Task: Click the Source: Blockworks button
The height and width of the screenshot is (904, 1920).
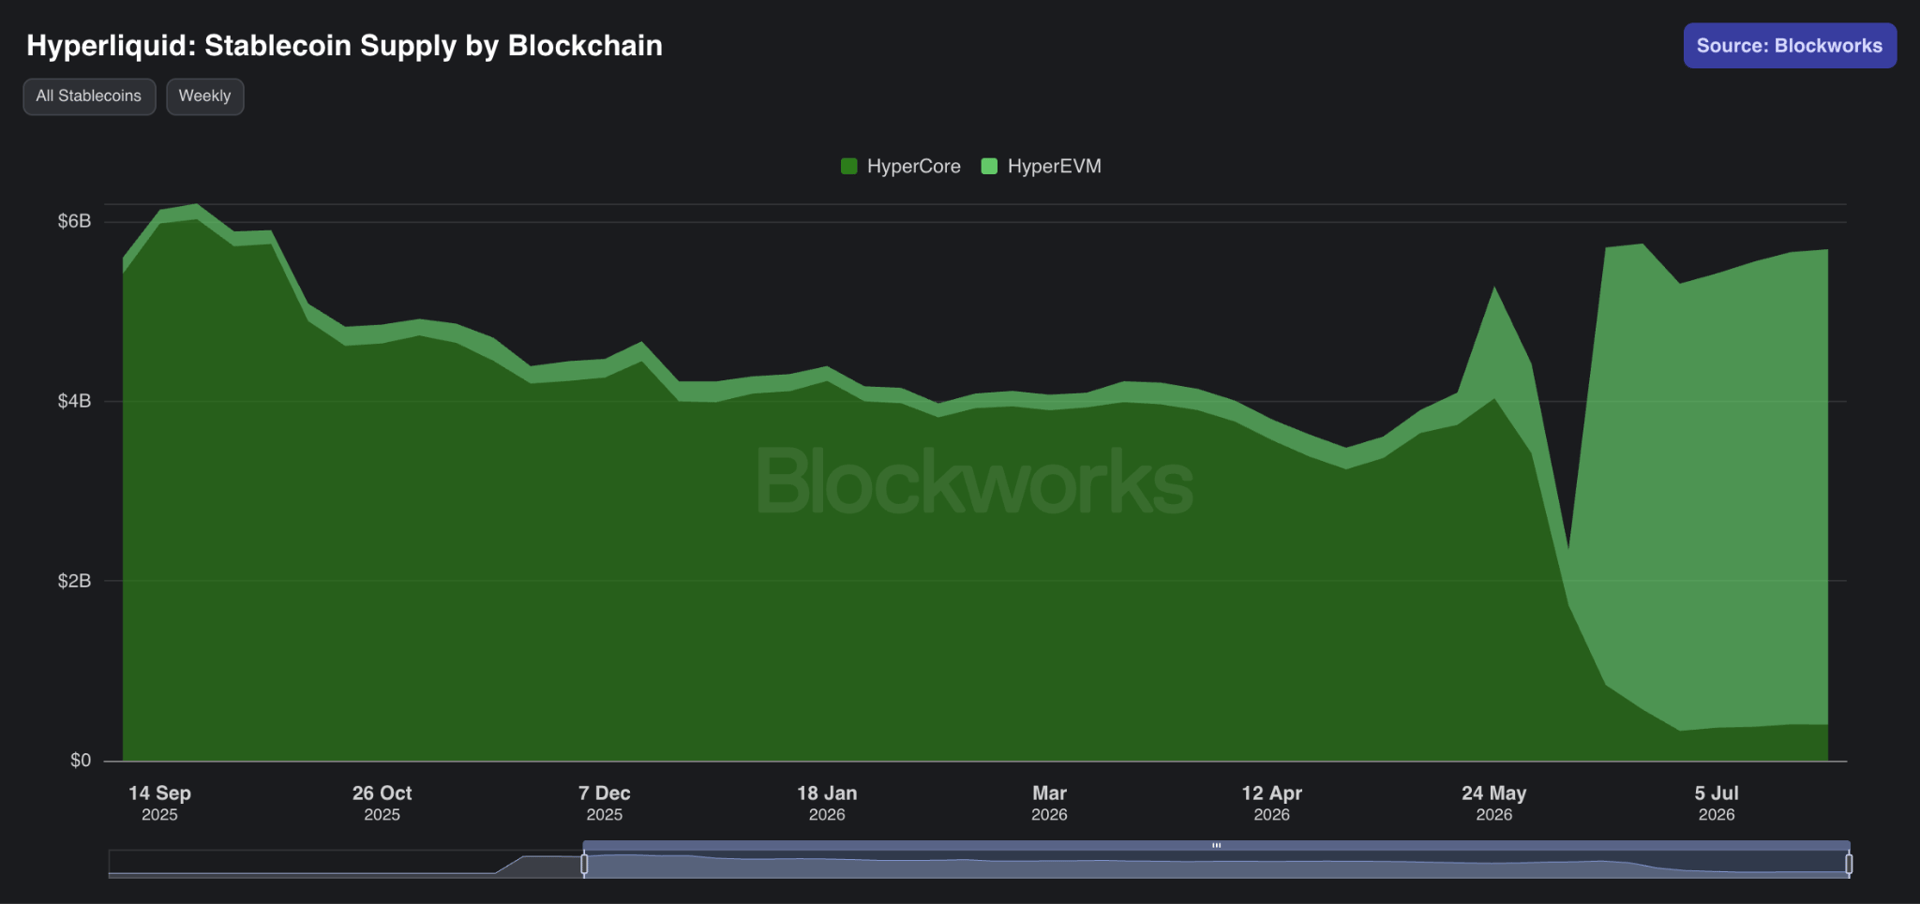Action: pos(1790,46)
